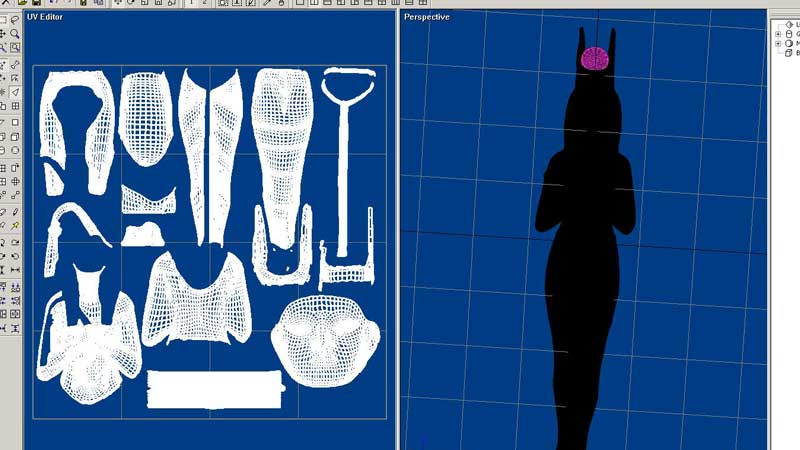Click the UV Editor viewport title
This screenshot has height=450, width=800.
tap(45, 17)
